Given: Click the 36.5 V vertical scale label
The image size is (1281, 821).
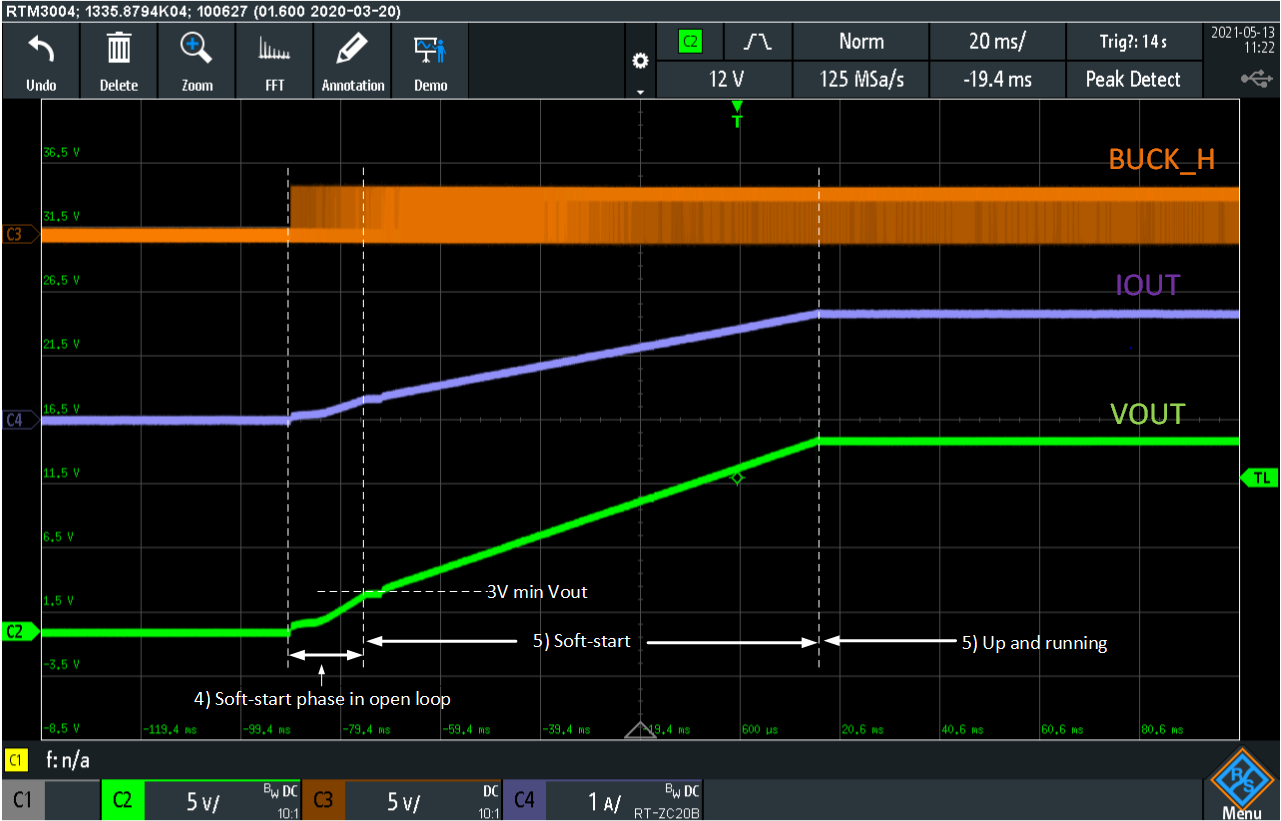Looking at the screenshot, I should pyautogui.click(x=61, y=152).
